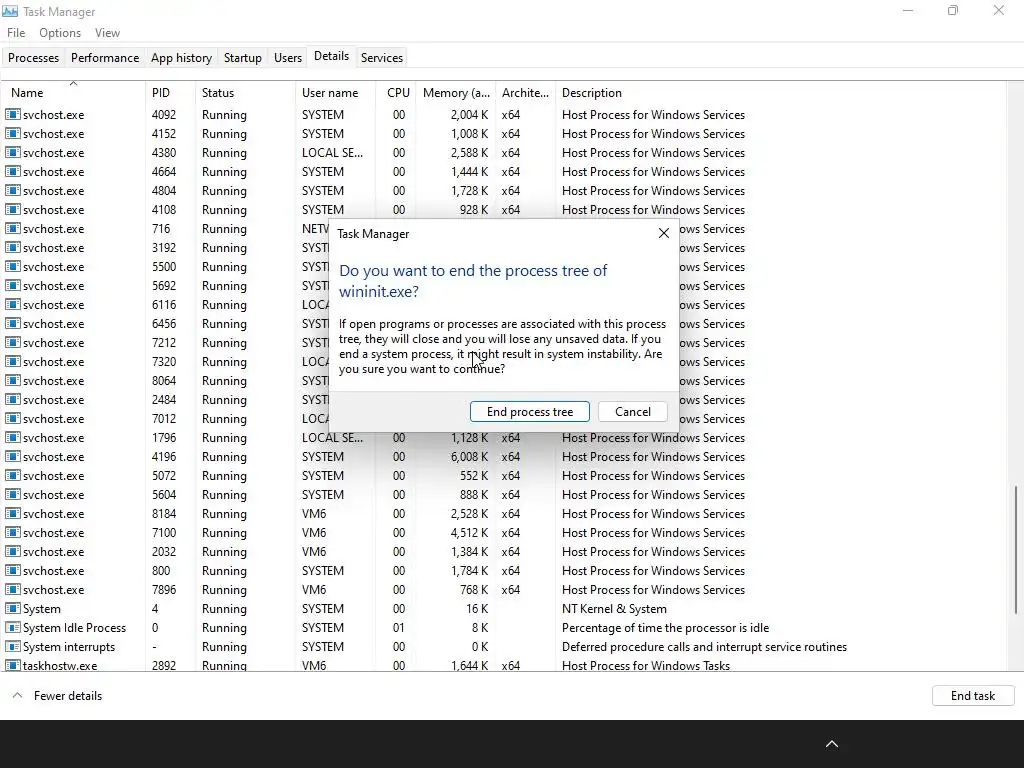Click icon of svchost.exe with PID 2484

12,399
